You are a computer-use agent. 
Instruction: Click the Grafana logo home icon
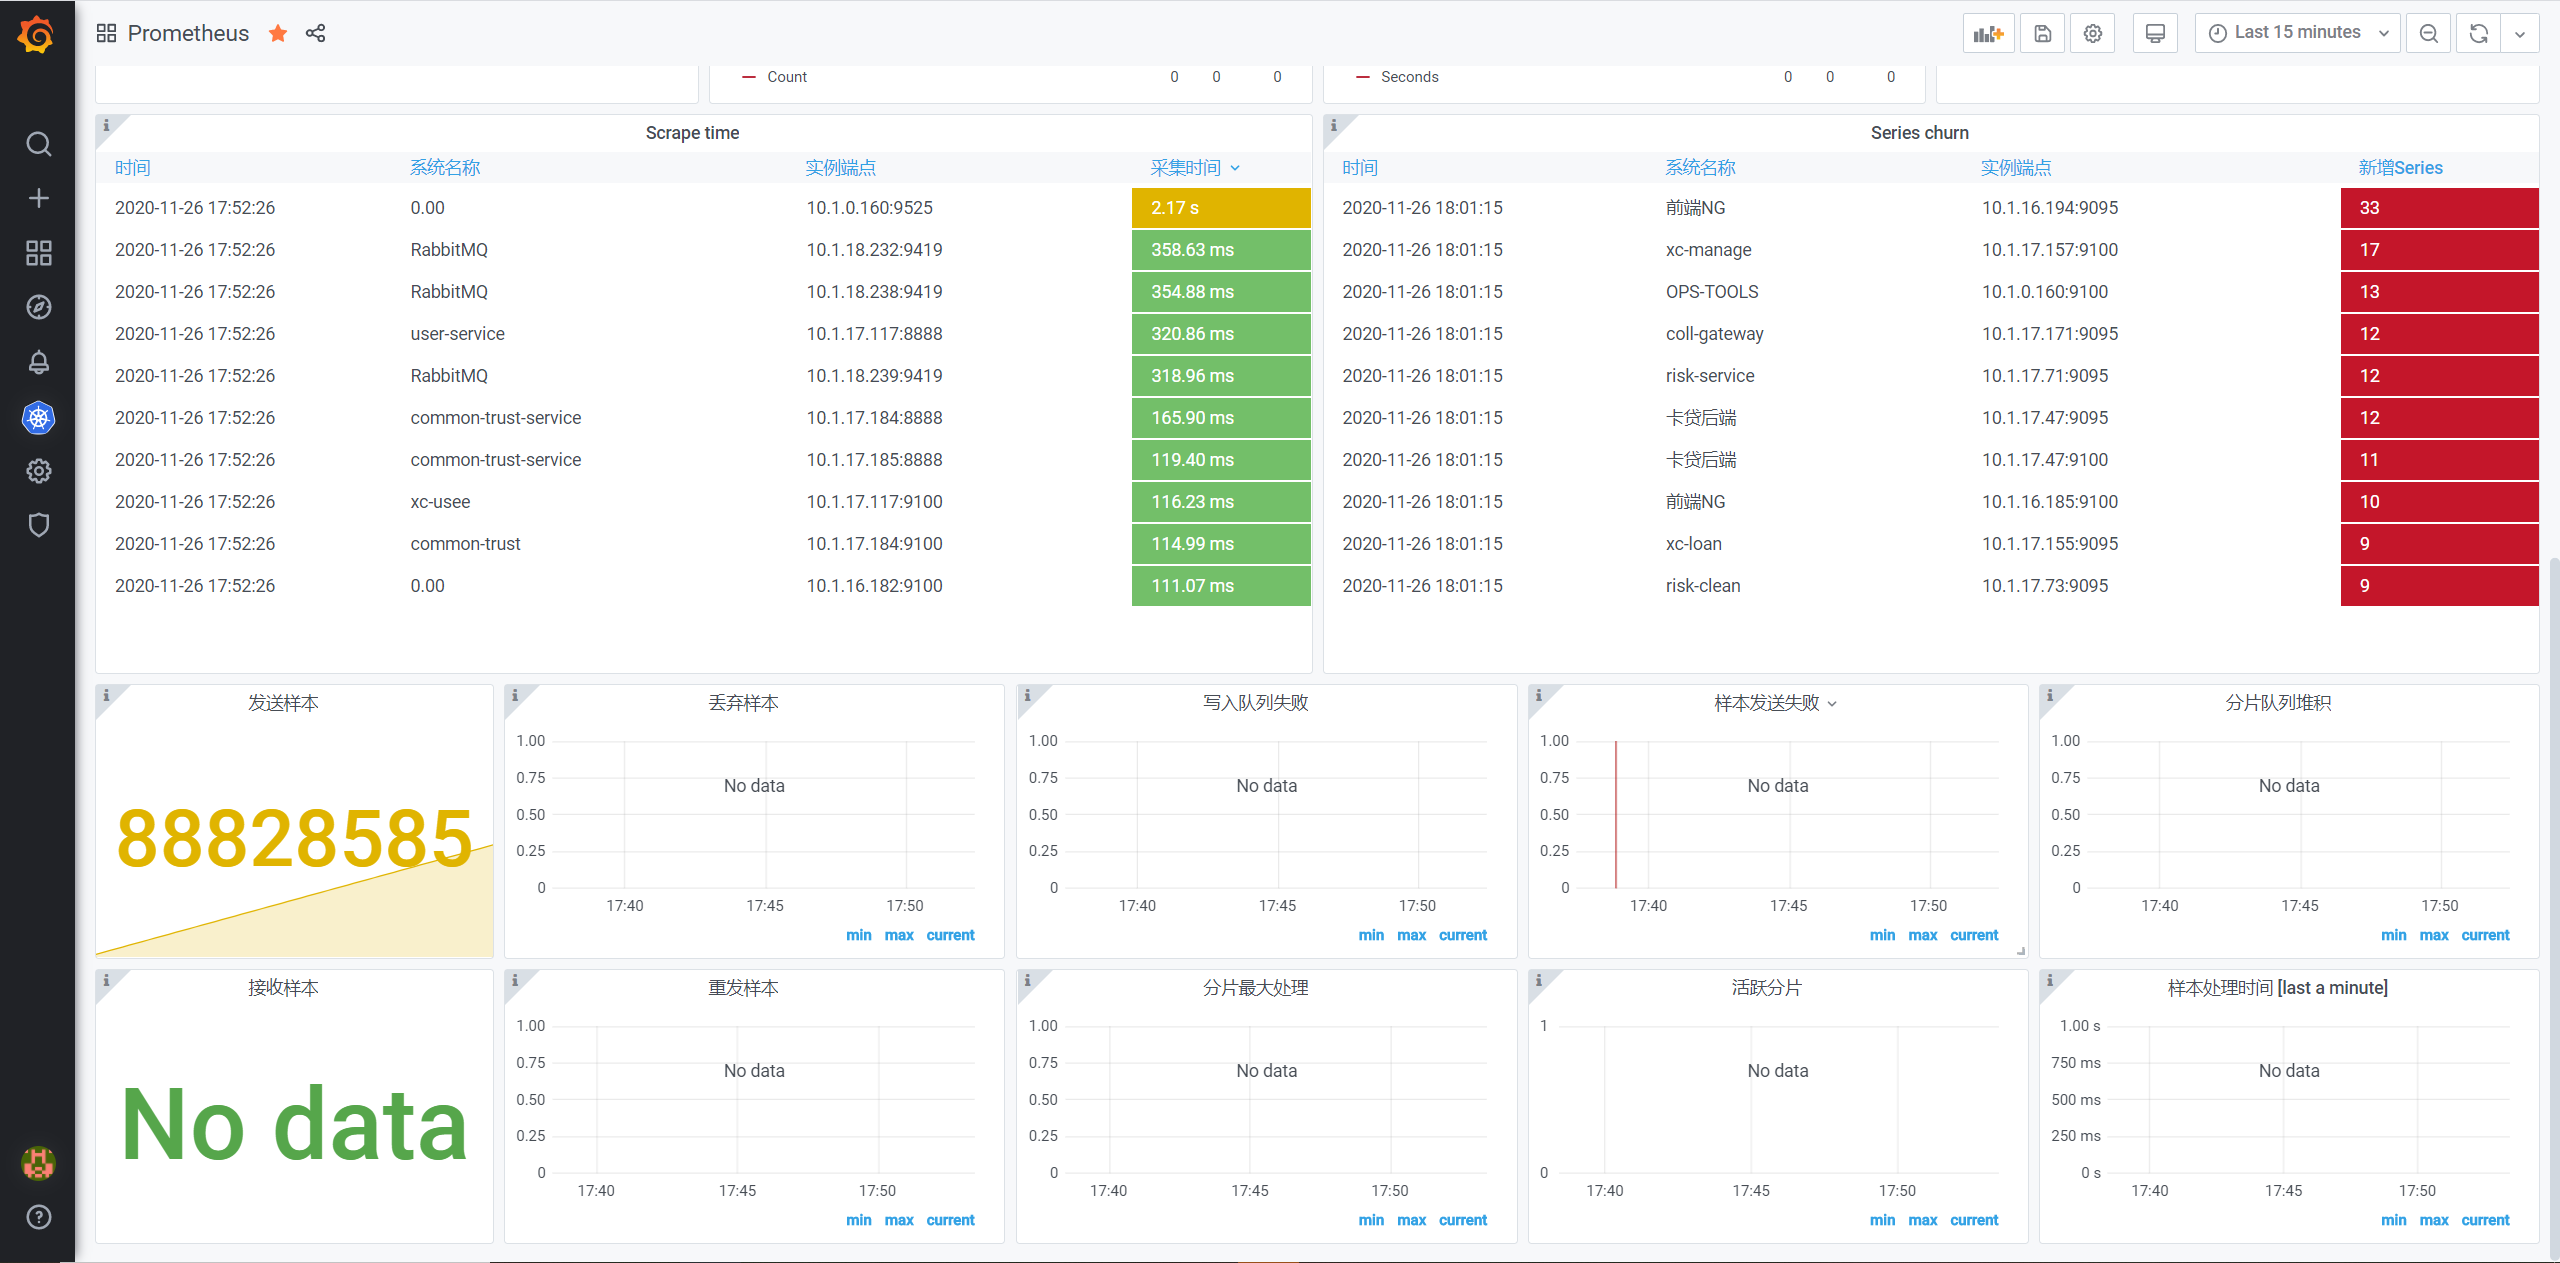click(37, 34)
